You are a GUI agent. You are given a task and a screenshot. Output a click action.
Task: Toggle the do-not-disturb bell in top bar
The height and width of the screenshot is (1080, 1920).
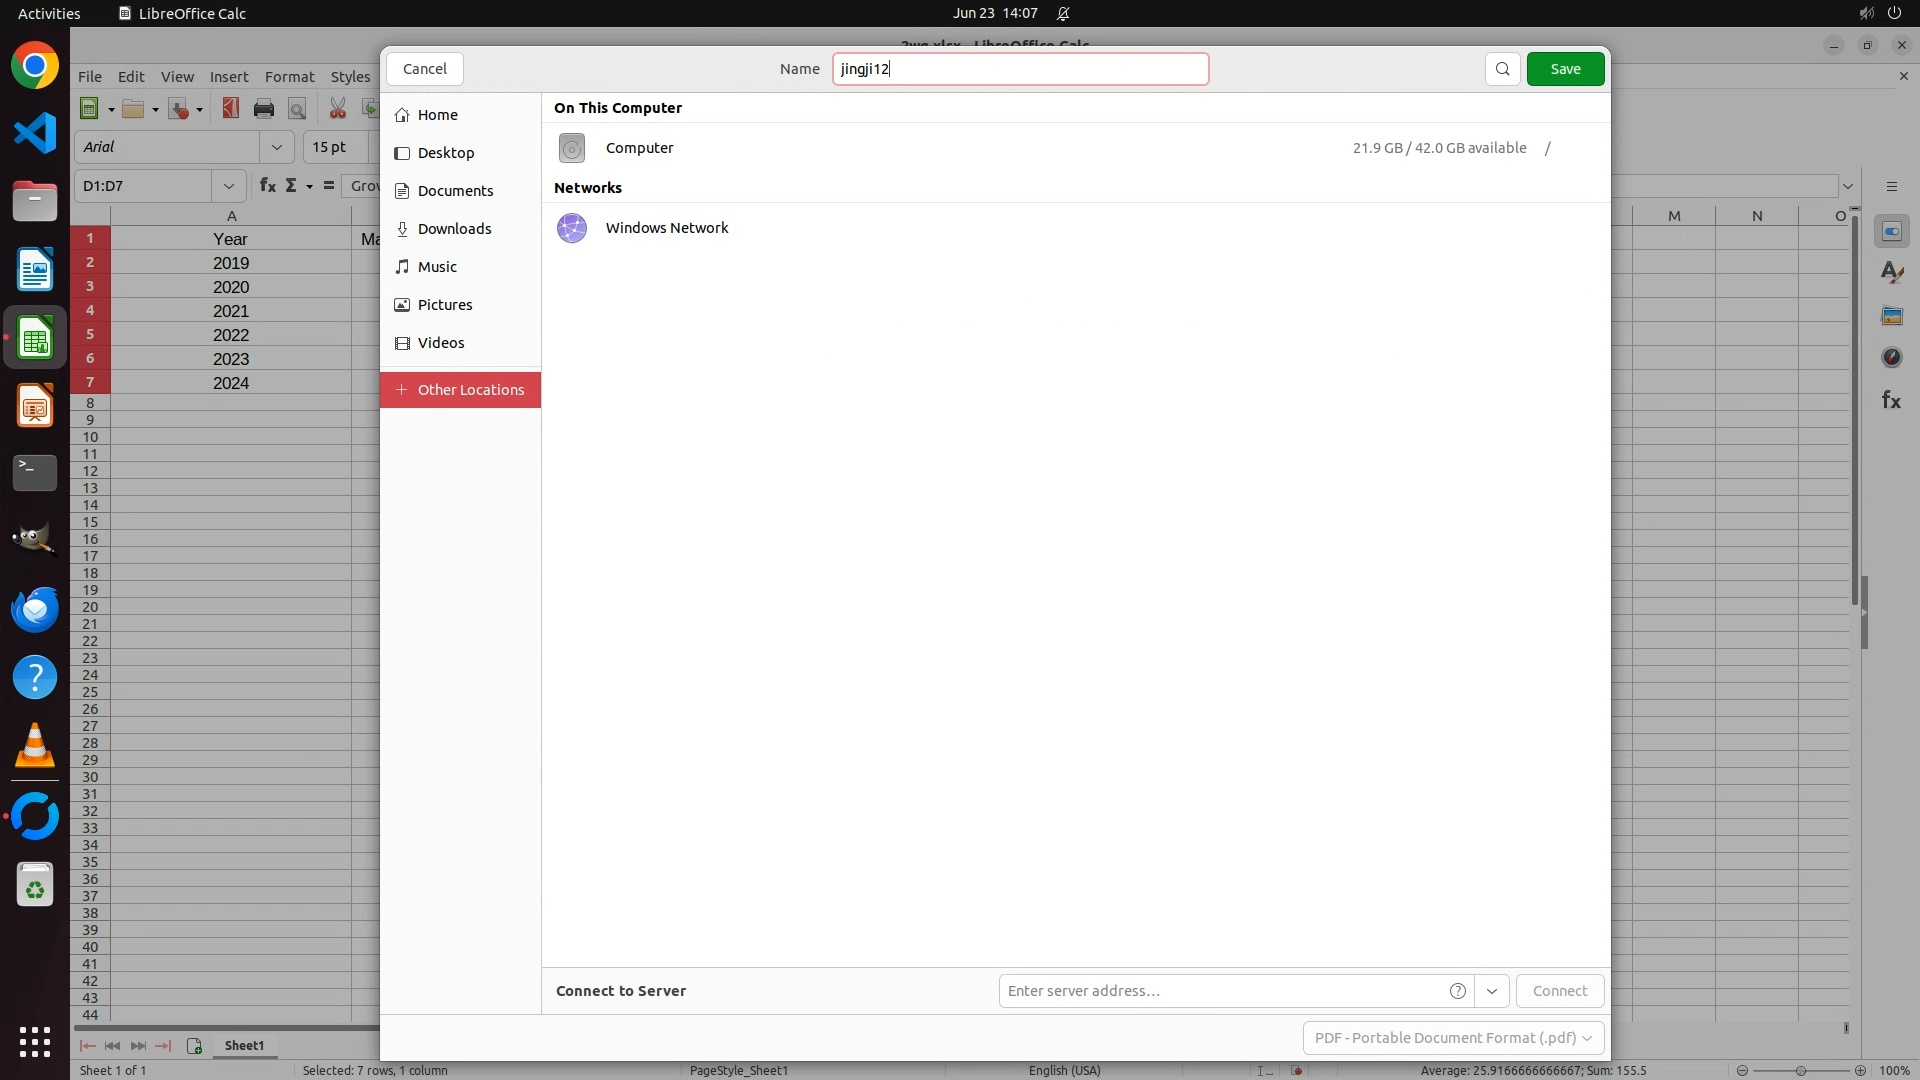1063,13
